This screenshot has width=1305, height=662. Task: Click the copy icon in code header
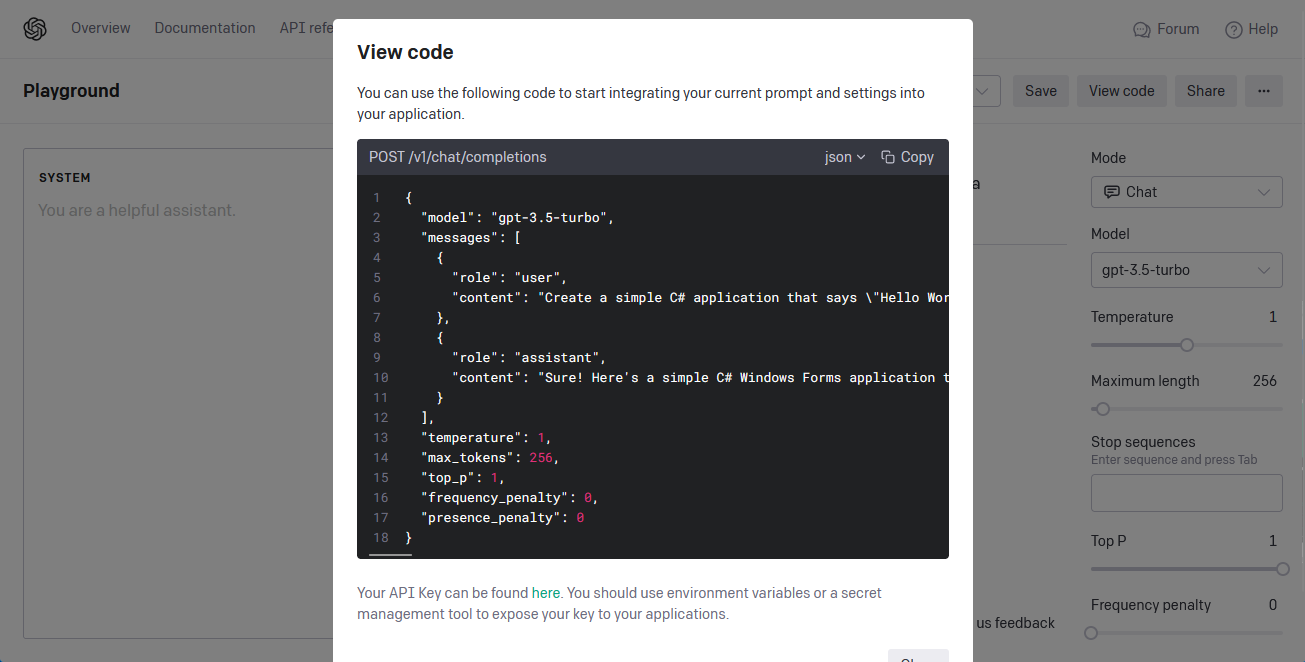click(x=888, y=157)
